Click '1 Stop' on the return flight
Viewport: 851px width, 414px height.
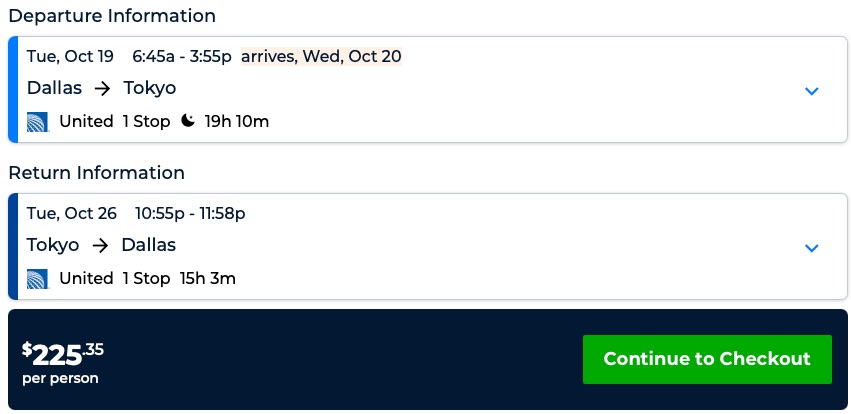146,279
